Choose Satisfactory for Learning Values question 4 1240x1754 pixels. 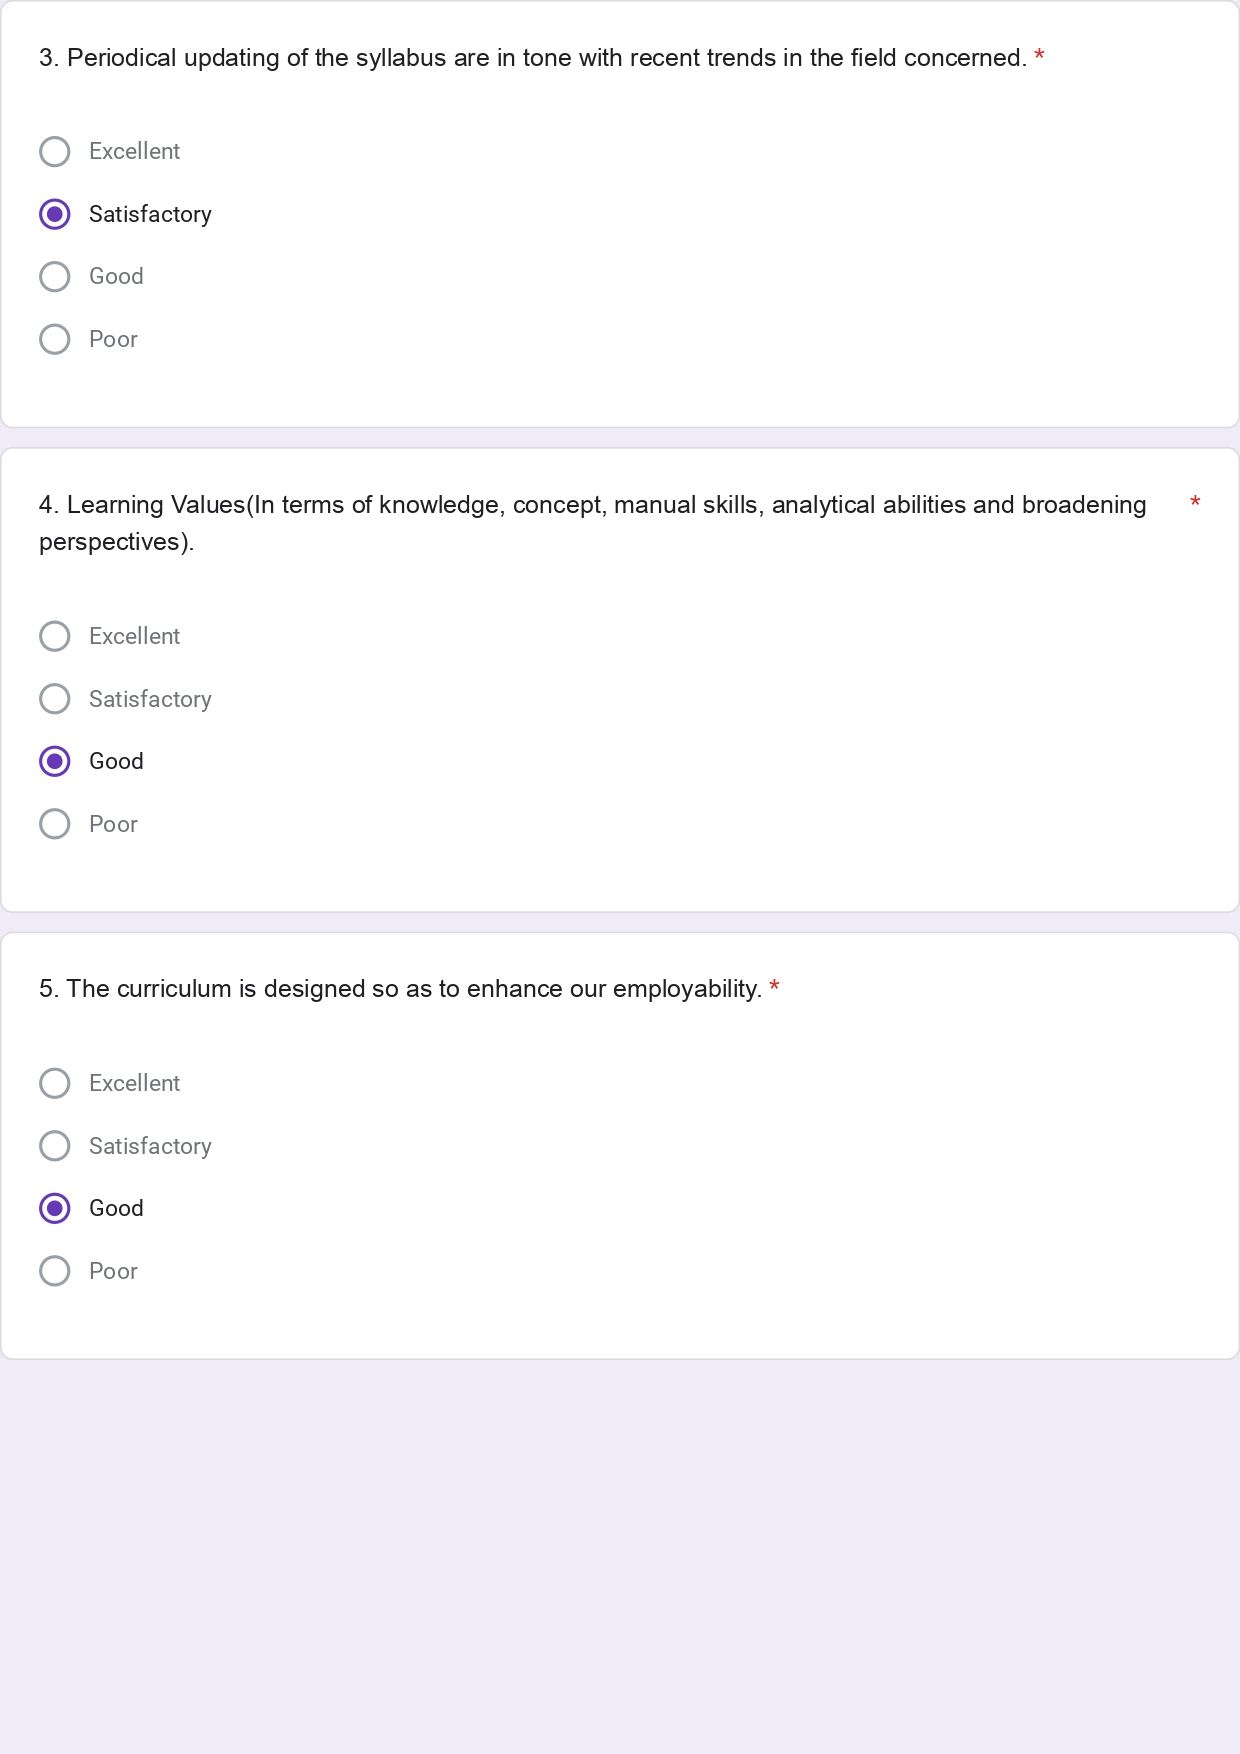coord(55,699)
